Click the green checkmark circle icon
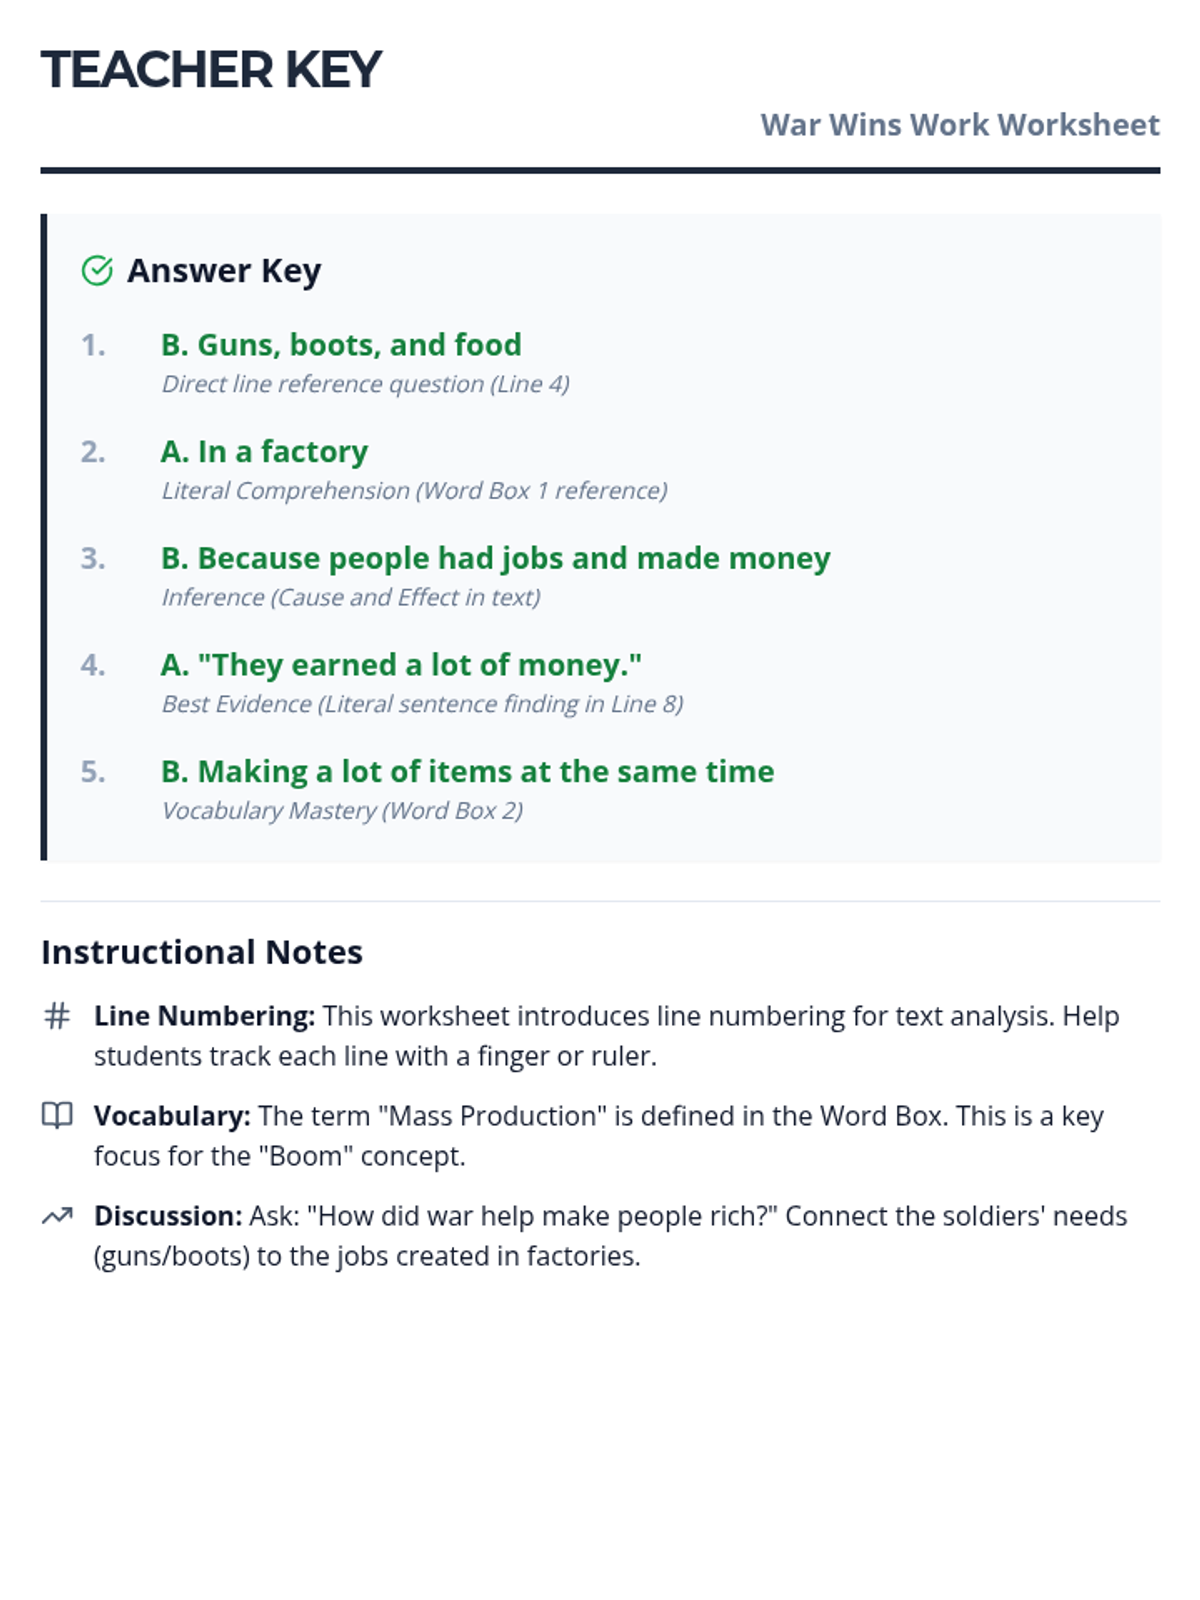This screenshot has height=1600, width=1200. (97, 271)
